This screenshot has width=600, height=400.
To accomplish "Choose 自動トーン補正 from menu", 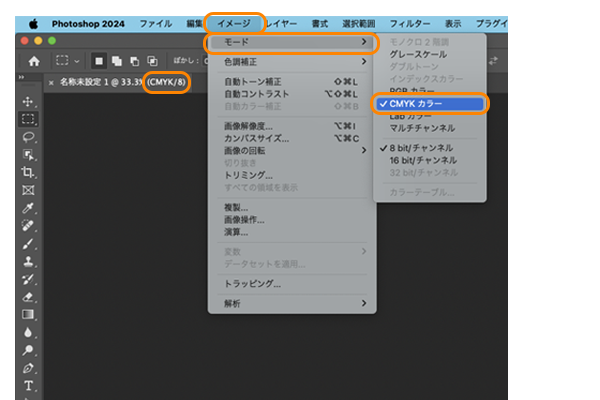I will 292,82.
